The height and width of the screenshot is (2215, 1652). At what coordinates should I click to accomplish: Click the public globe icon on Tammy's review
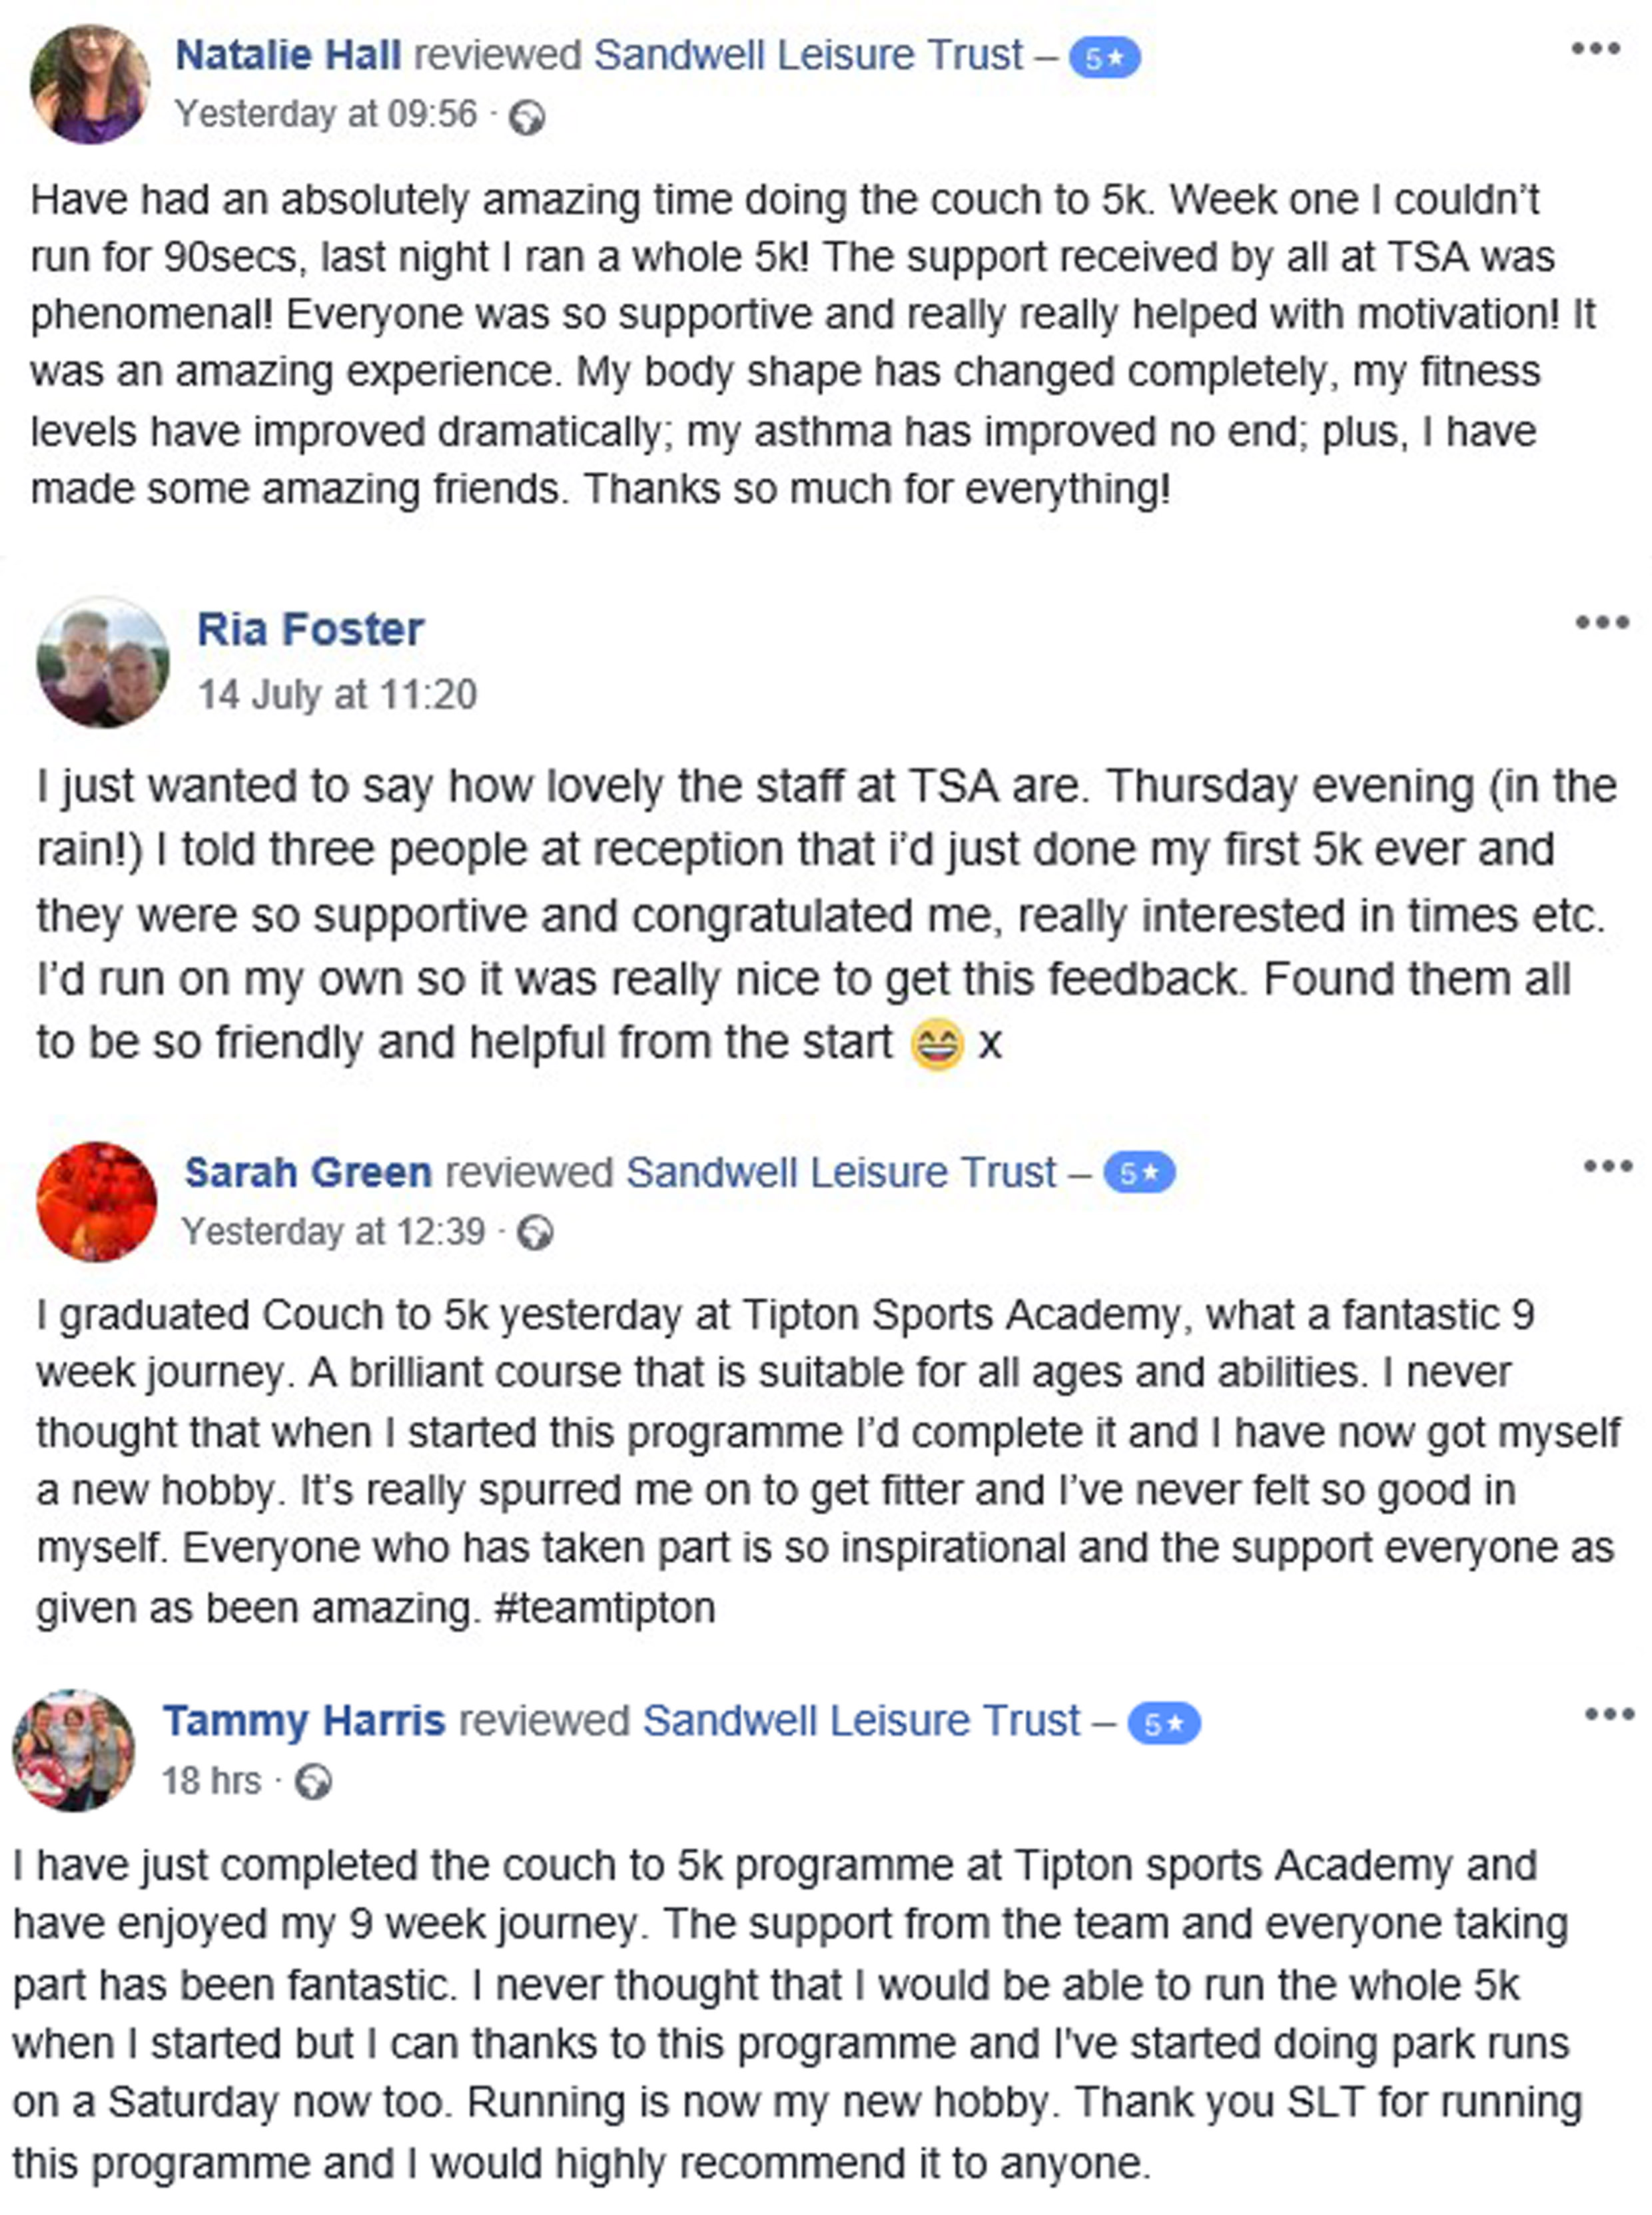[313, 1782]
